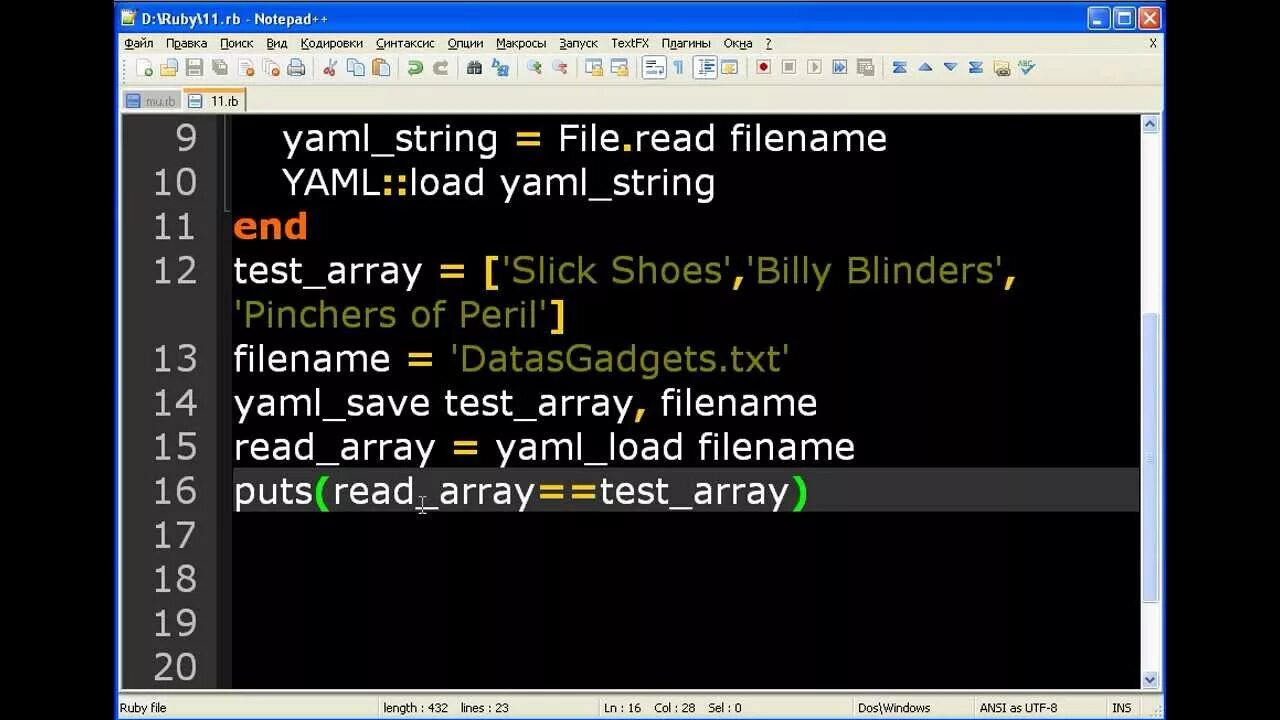Viewport: 1280px width, 720px height.
Task: Open the Replace dialog icon
Action: coord(500,68)
